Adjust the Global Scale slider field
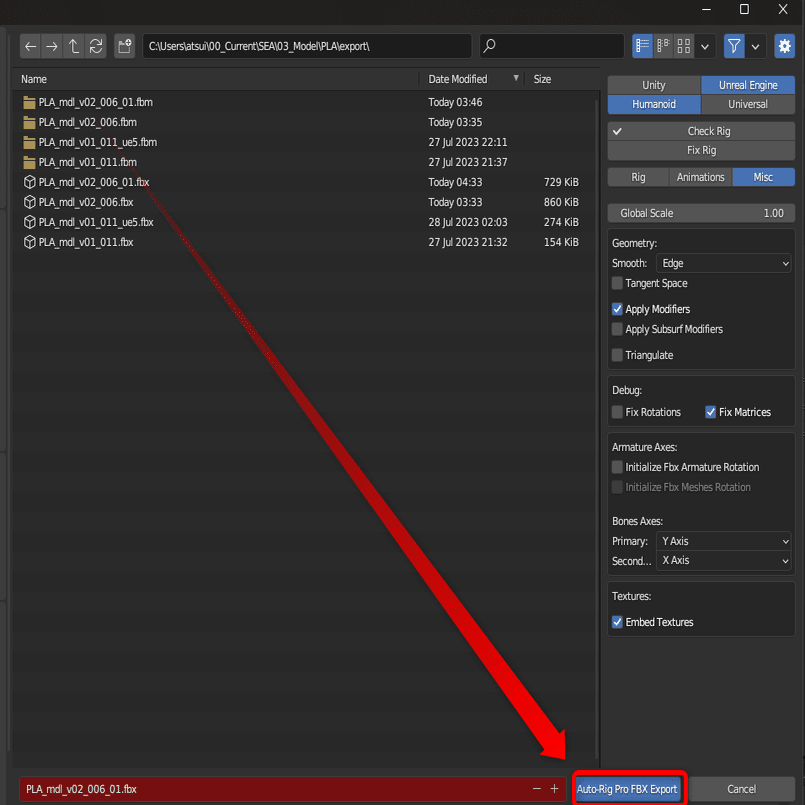Image resolution: width=805 pixels, height=805 pixels. [x=701, y=213]
